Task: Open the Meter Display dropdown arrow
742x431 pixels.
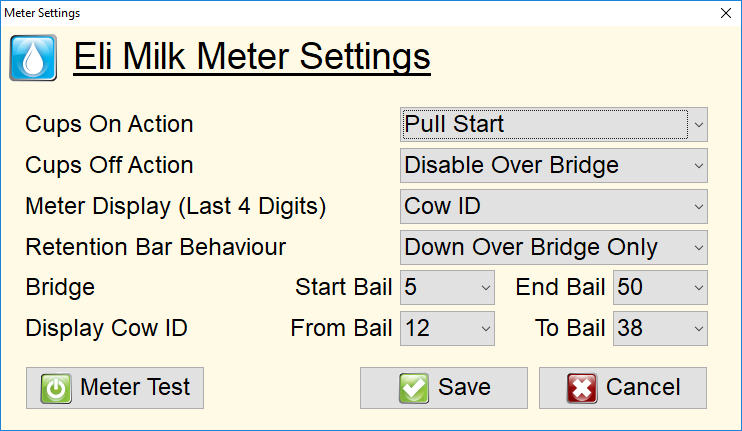Action: 698,207
